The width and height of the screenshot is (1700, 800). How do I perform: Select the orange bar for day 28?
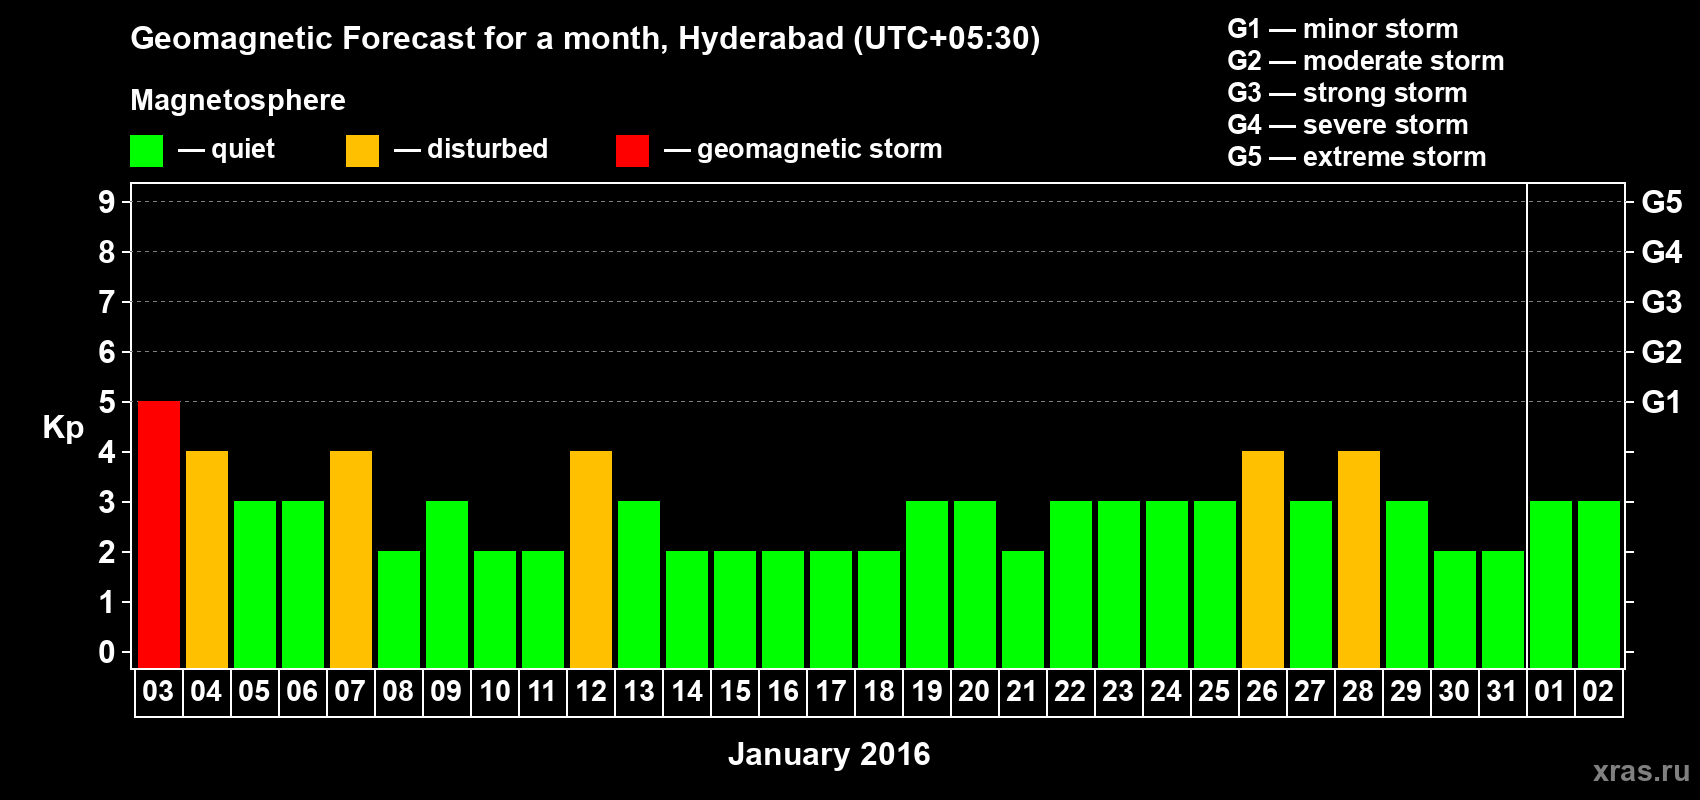click(x=1359, y=559)
